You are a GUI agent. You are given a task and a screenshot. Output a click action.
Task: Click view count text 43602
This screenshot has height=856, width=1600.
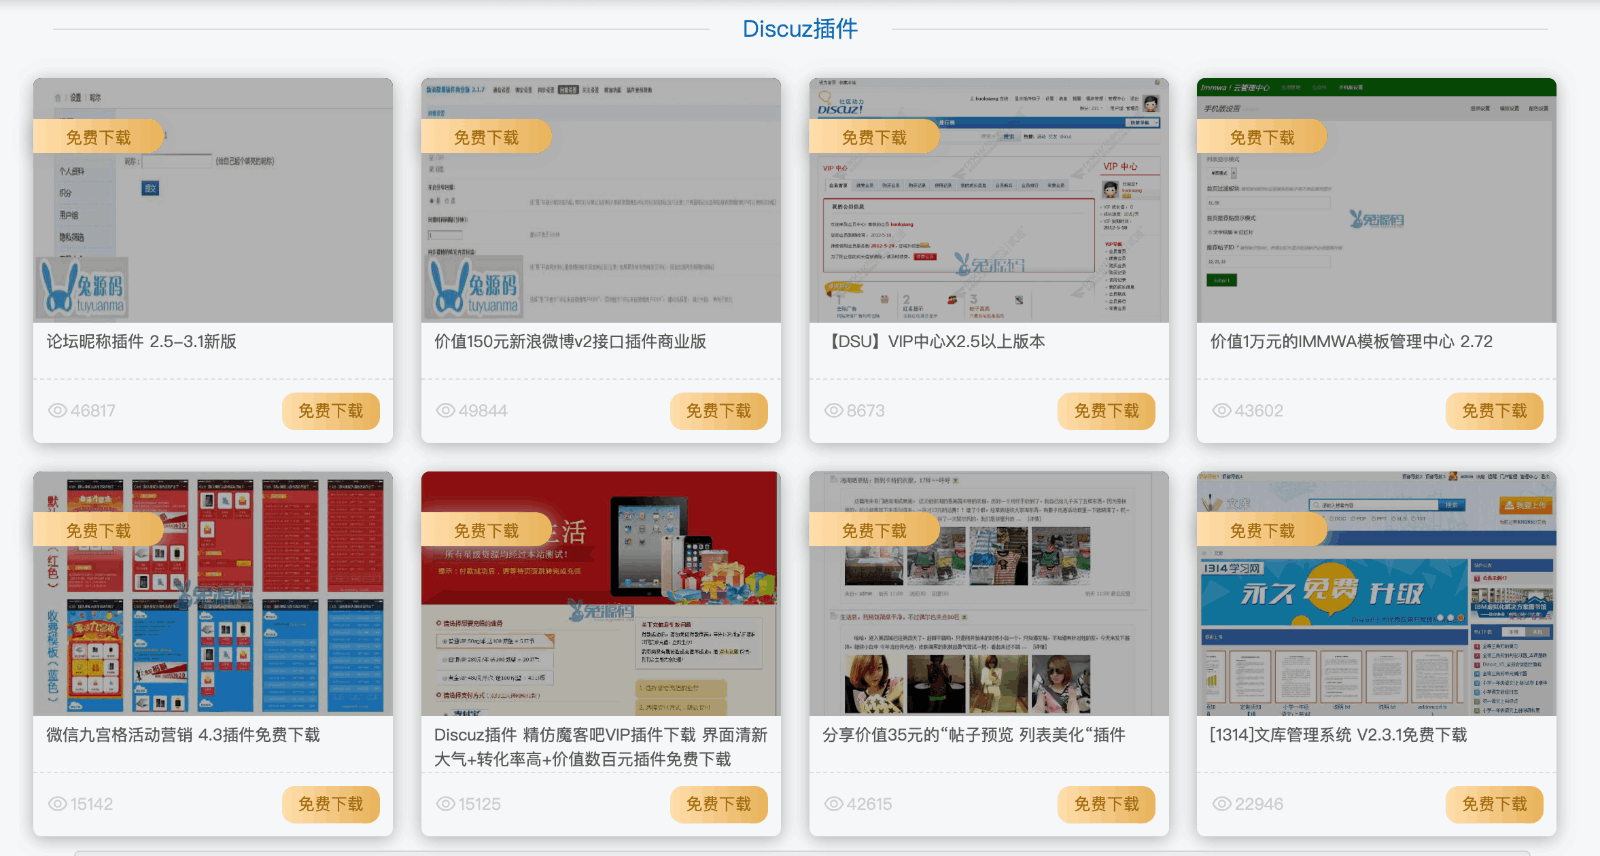pos(1259,411)
